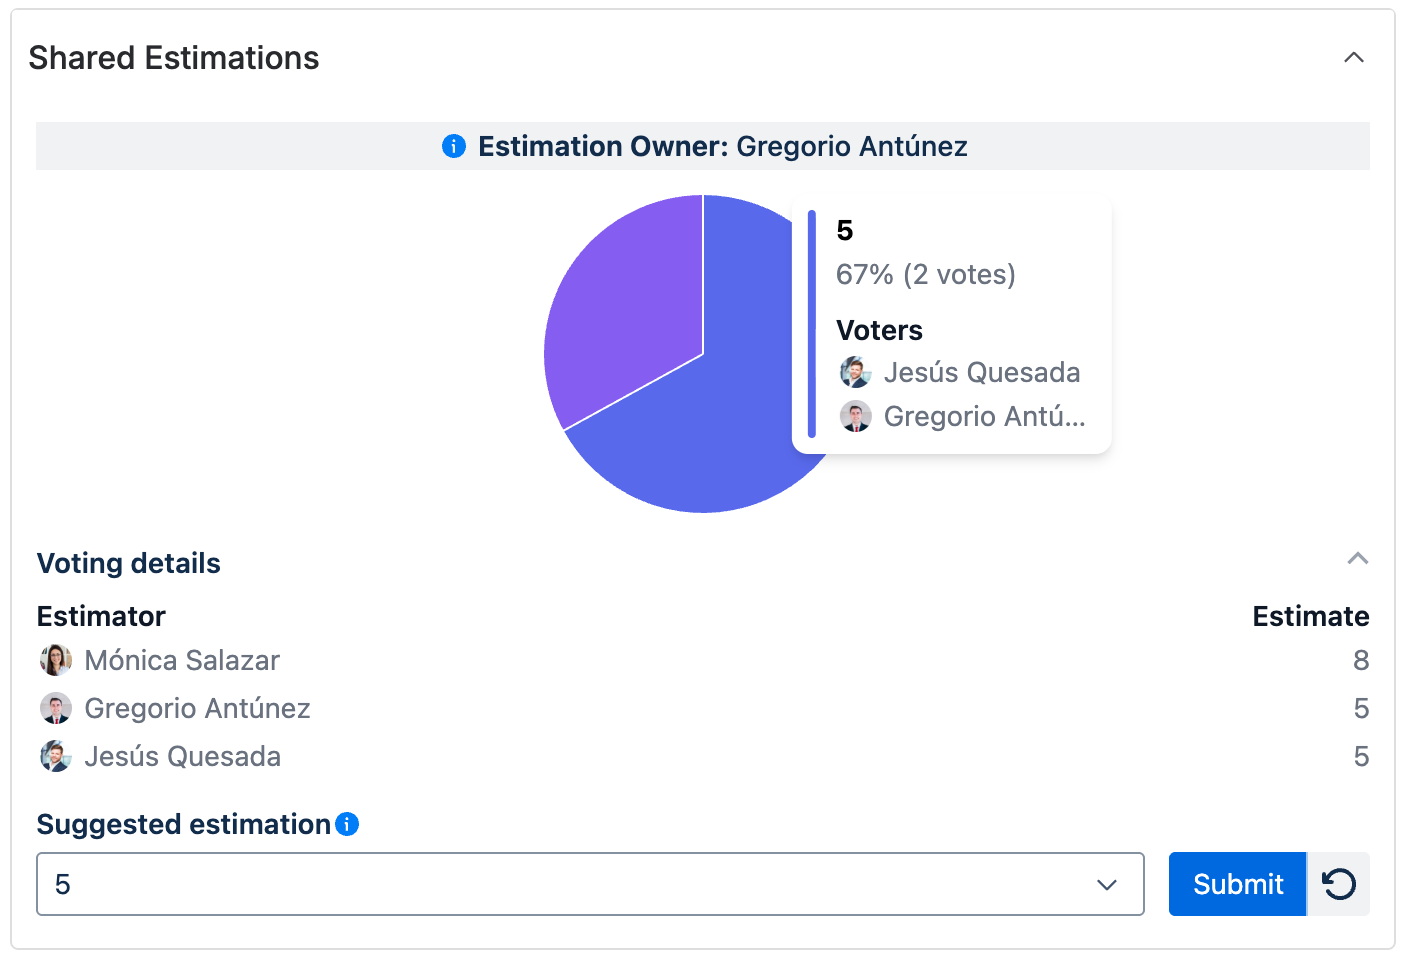The image size is (1406, 966).
Task: Click Mónica Salazar's avatar in Voting details
Action: pos(56,660)
